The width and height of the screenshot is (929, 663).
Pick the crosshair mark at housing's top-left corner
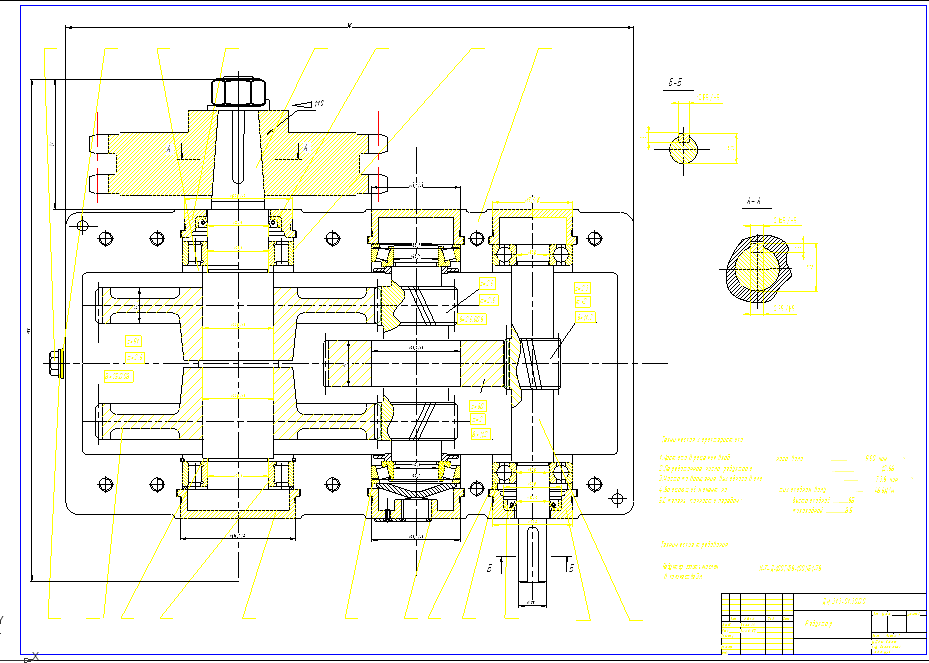point(83,225)
